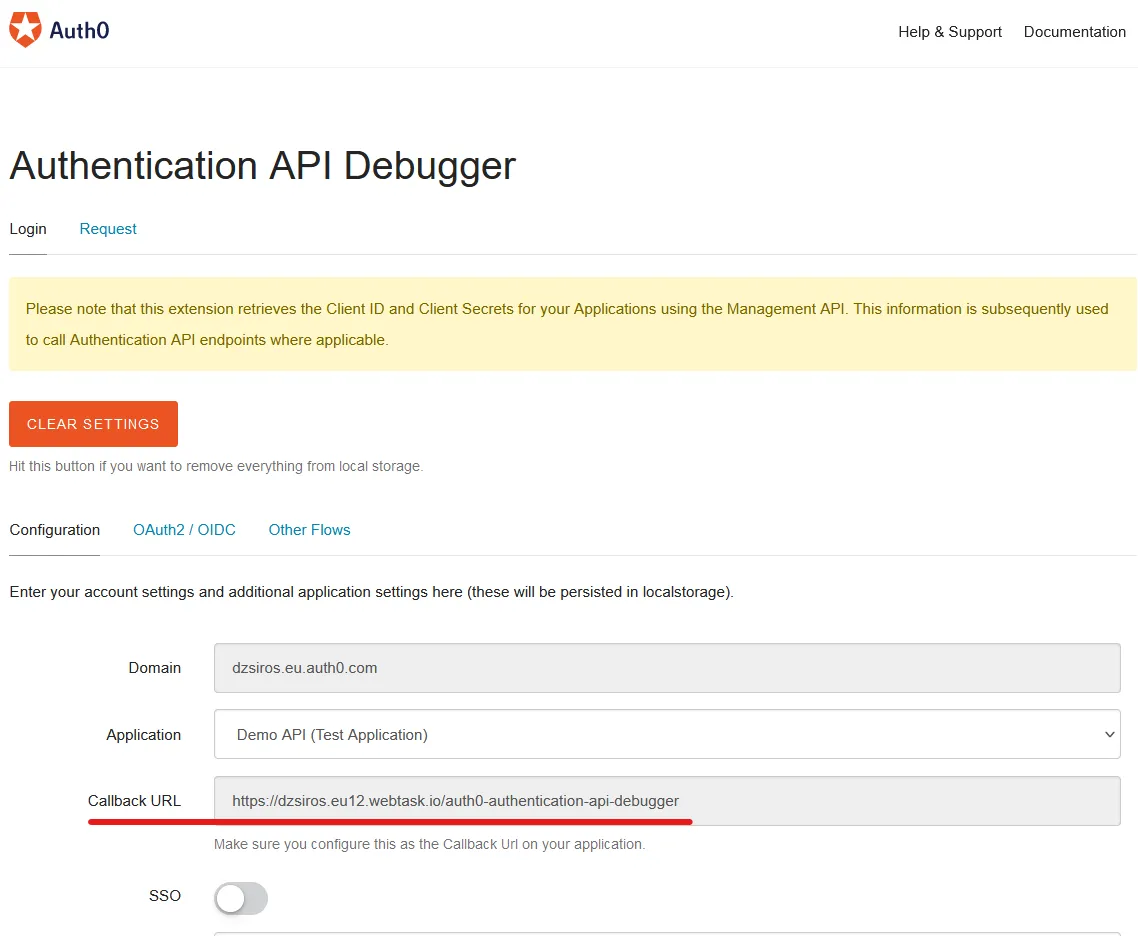This screenshot has width=1138, height=936.
Task: Click the Callback URL field
Action: (x=667, y=801)
